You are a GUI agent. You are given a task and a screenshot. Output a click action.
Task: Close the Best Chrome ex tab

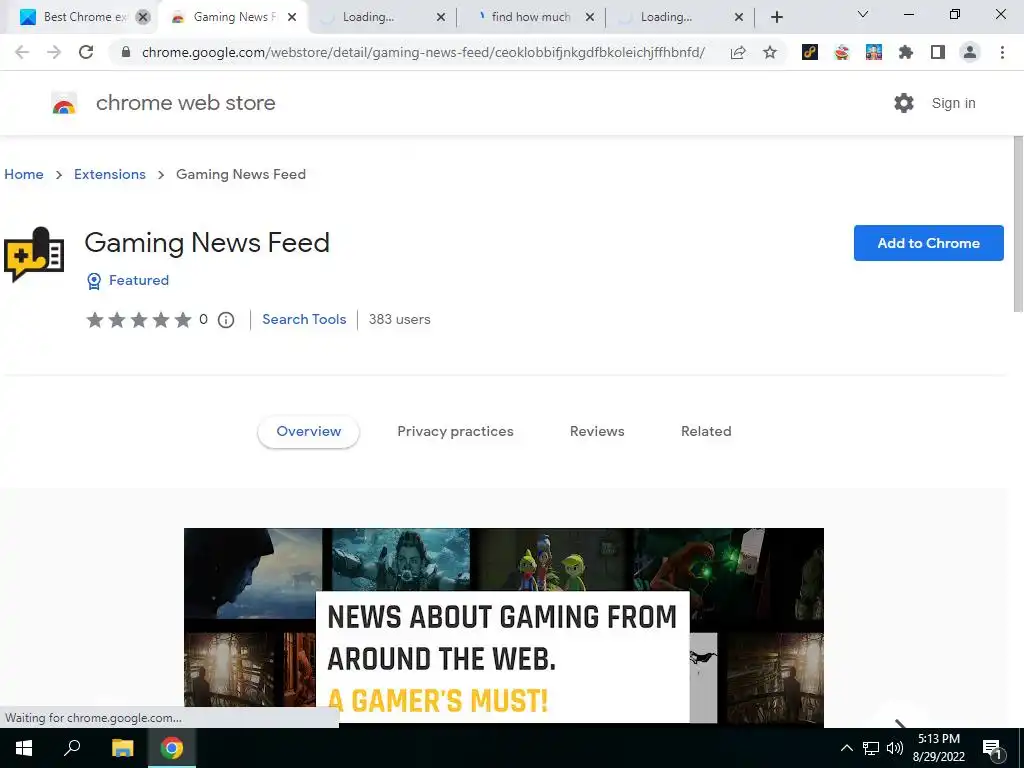click(143, 17)
